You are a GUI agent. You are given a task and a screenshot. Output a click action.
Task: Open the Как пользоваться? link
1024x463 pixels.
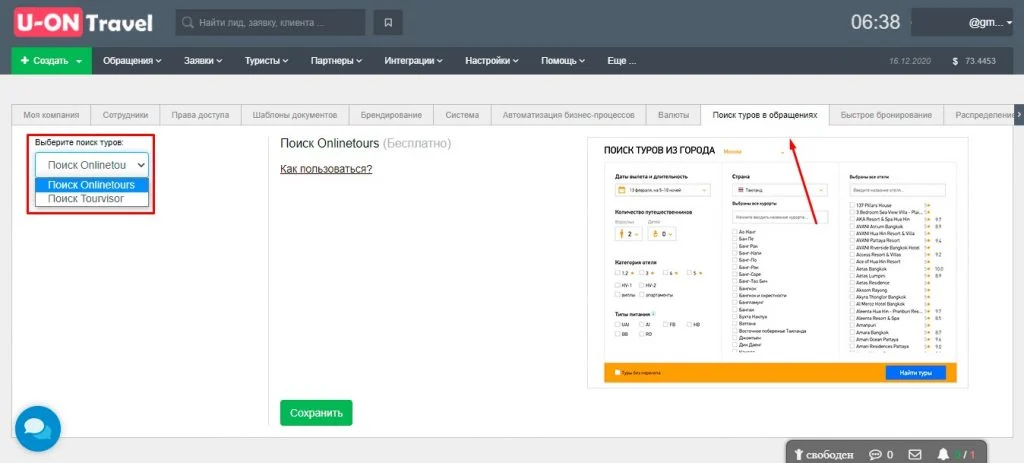tap(326, 169)
